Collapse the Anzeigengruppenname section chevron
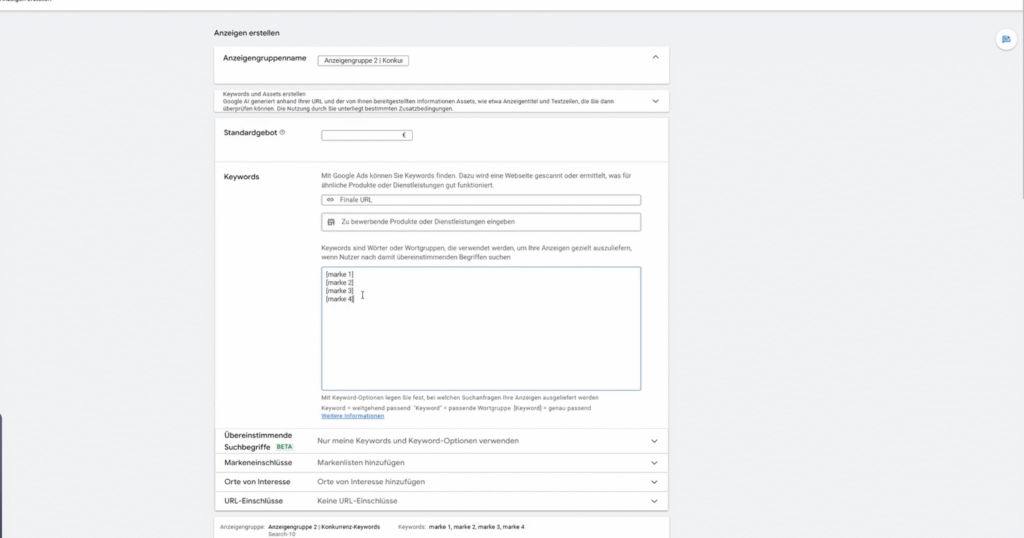 click(655, 57)
